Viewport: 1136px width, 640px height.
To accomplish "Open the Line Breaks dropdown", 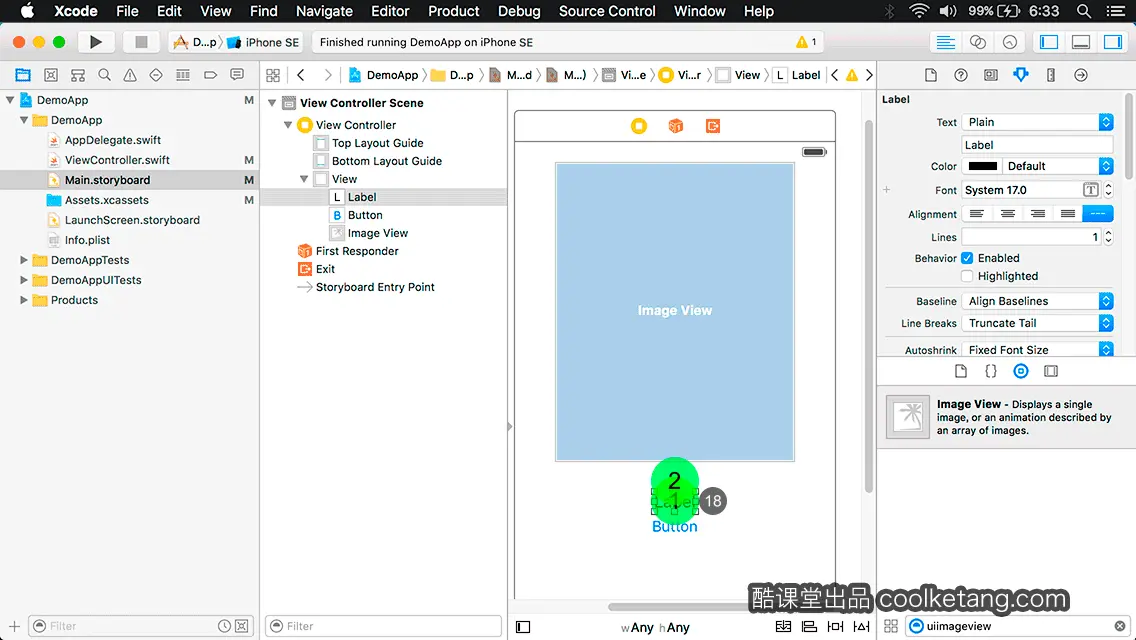I will coord(1037,323).
